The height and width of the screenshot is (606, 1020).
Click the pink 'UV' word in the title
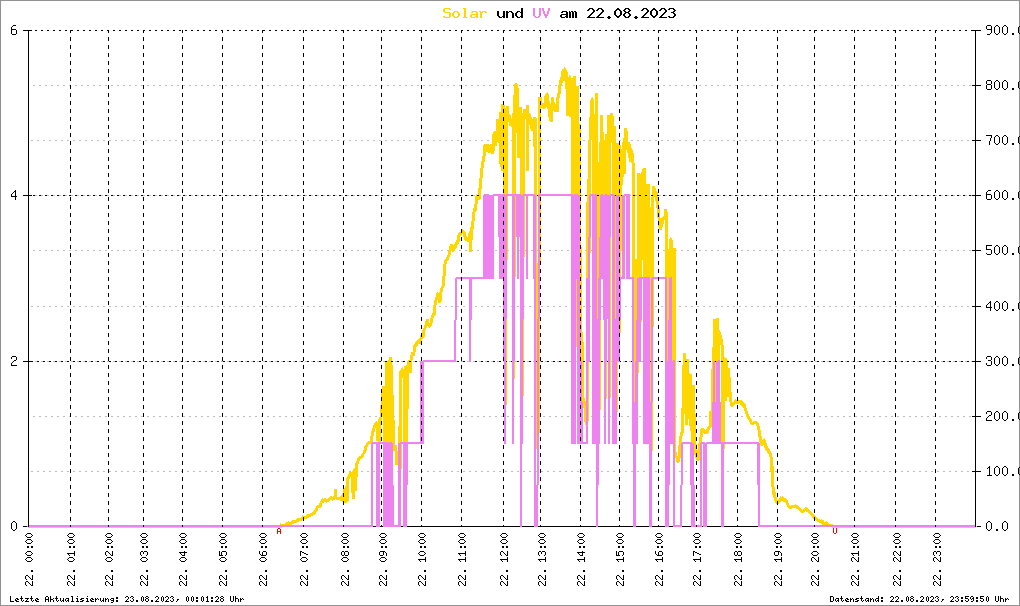point(540,13)
